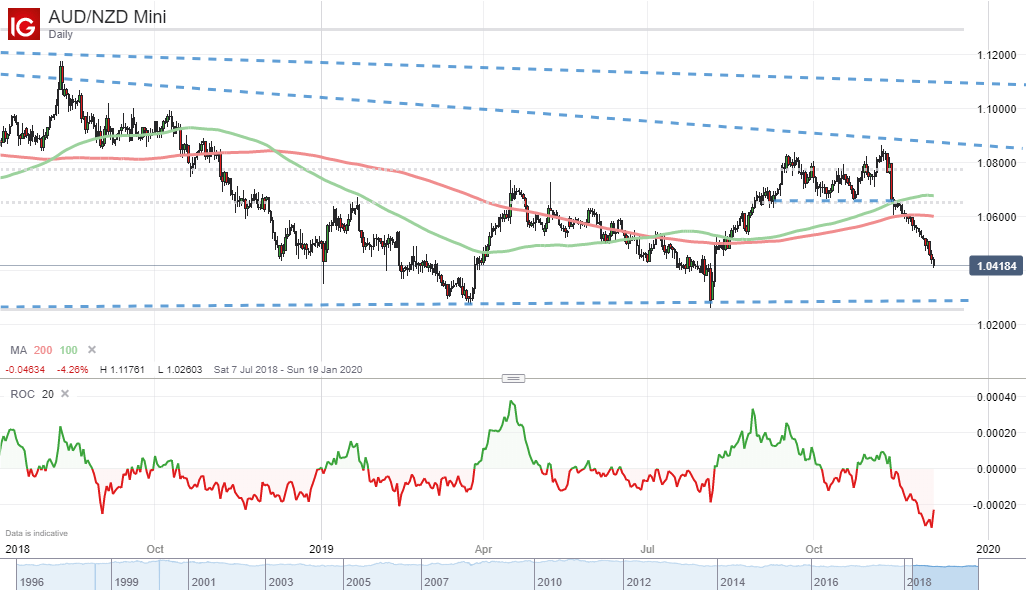Image resolution: width=1026 pixels, height=590 pixels.
Task: Click the 0.00000 ROC axis label
Action: point(997,469)
